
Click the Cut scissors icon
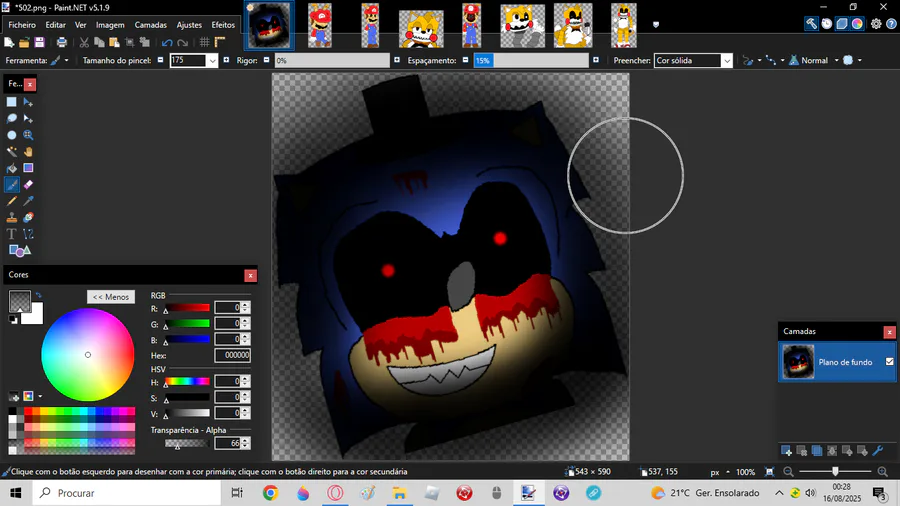(x=84, y=42)
